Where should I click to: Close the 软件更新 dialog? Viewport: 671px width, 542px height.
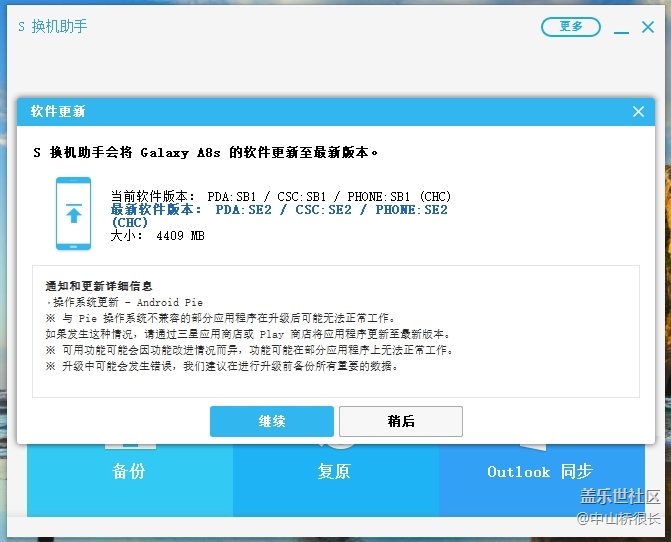[638, 112]
